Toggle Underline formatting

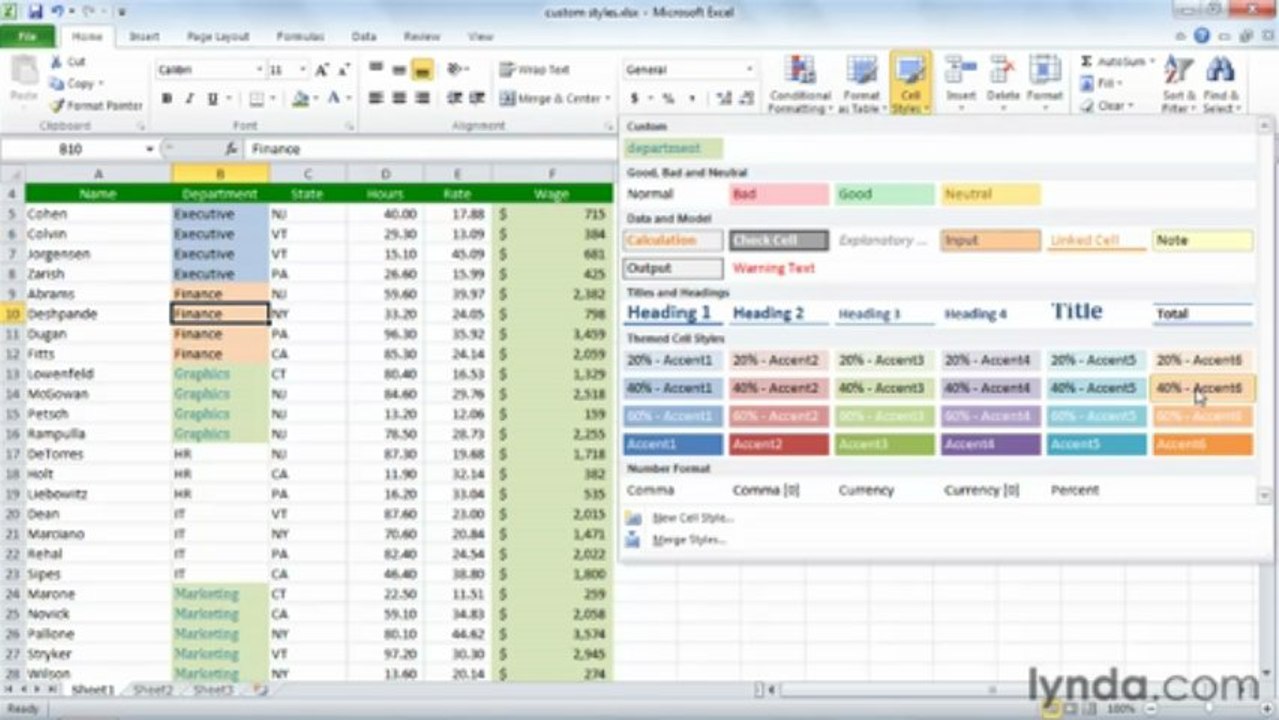coord(212,99)
